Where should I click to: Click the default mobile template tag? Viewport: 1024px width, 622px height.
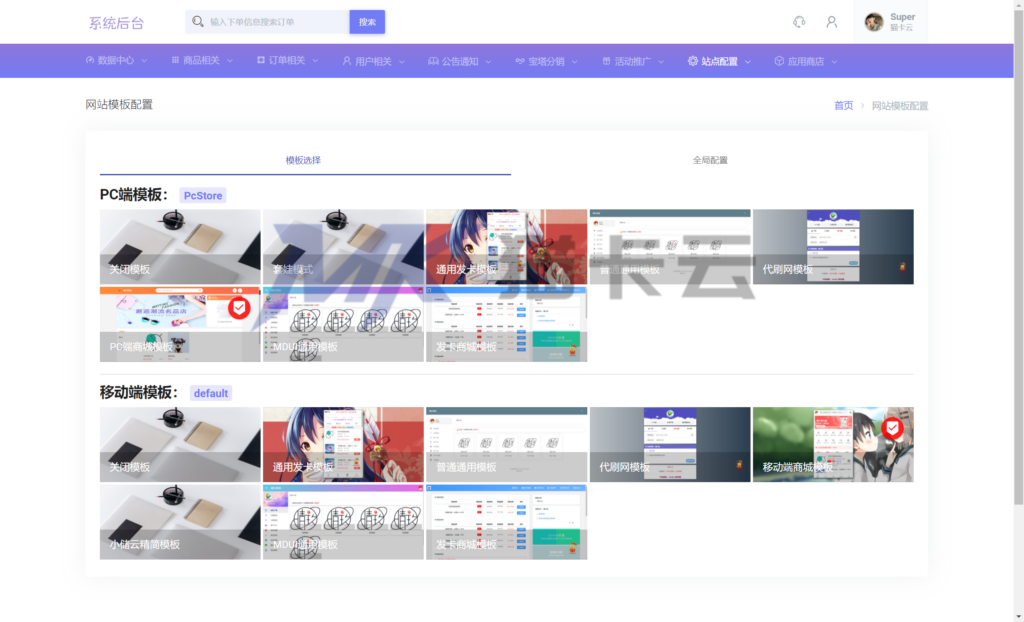(x=210, y=393)
